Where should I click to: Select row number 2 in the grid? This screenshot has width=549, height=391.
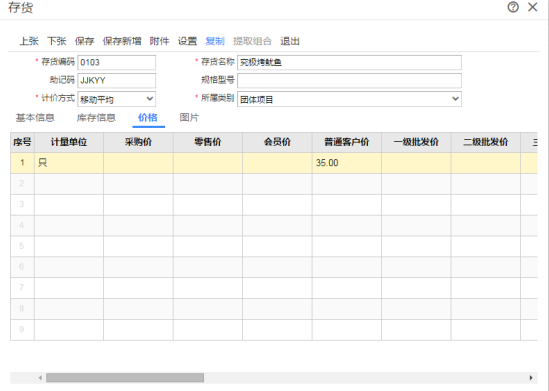coord(22,184)
